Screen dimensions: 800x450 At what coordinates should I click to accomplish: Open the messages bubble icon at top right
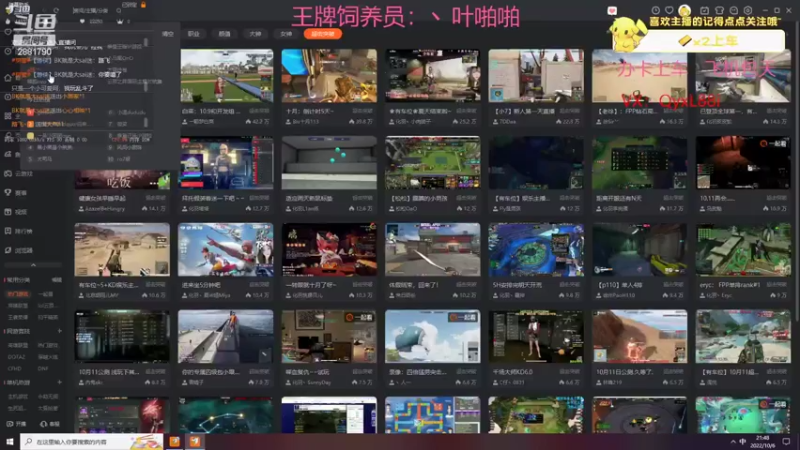click(x=734, y=10)
